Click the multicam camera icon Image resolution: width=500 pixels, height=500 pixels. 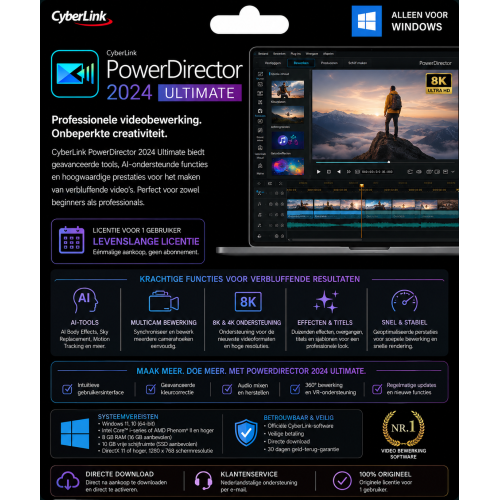pyautogui.click(x=163, y=301)
